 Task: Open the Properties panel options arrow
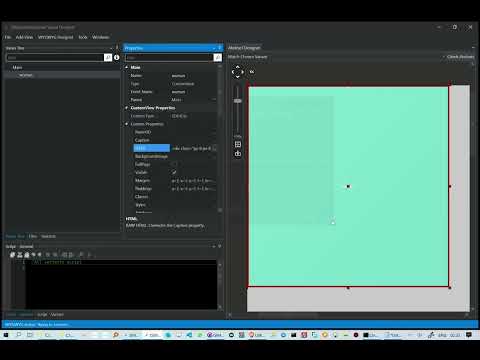click(214, 48)
